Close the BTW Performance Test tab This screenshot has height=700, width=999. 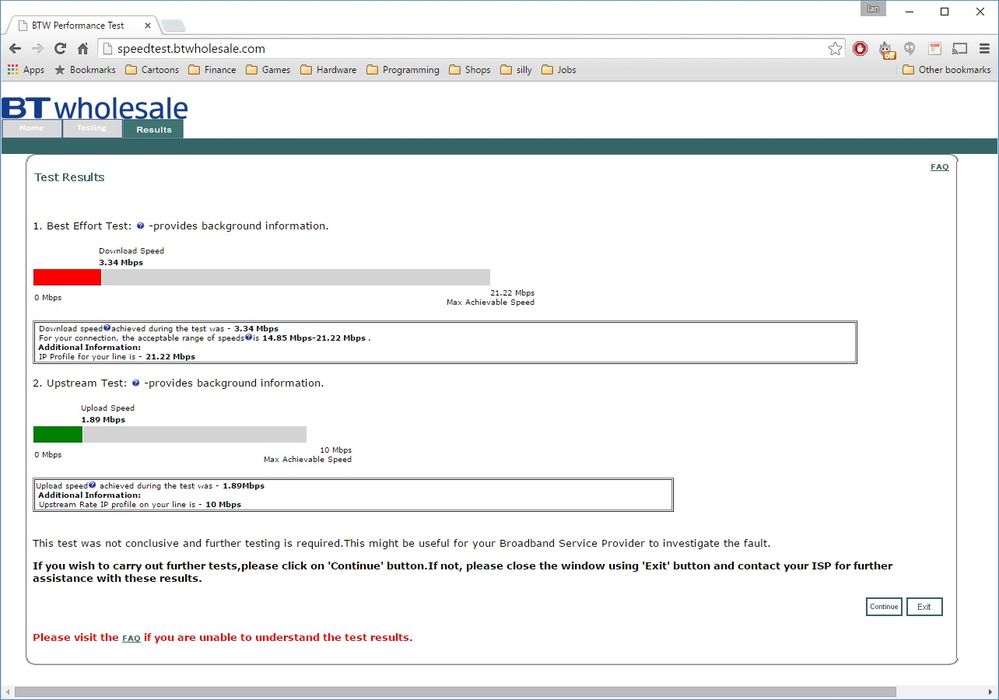point(147,25)
